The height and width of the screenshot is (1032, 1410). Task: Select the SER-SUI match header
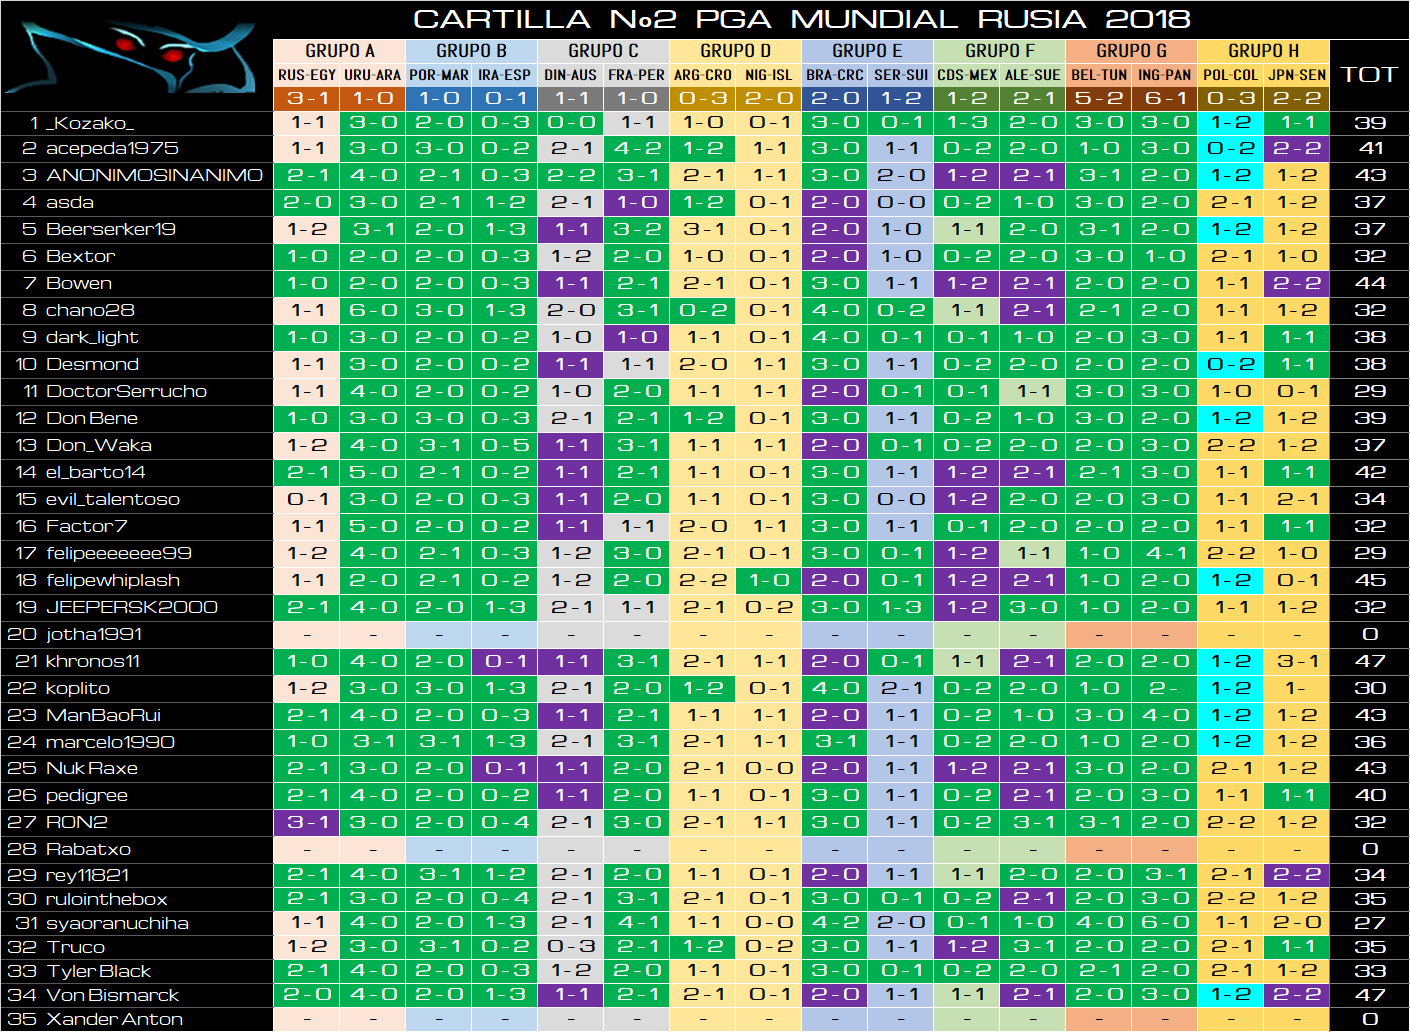pyautogui.click(x=901, y=75)
